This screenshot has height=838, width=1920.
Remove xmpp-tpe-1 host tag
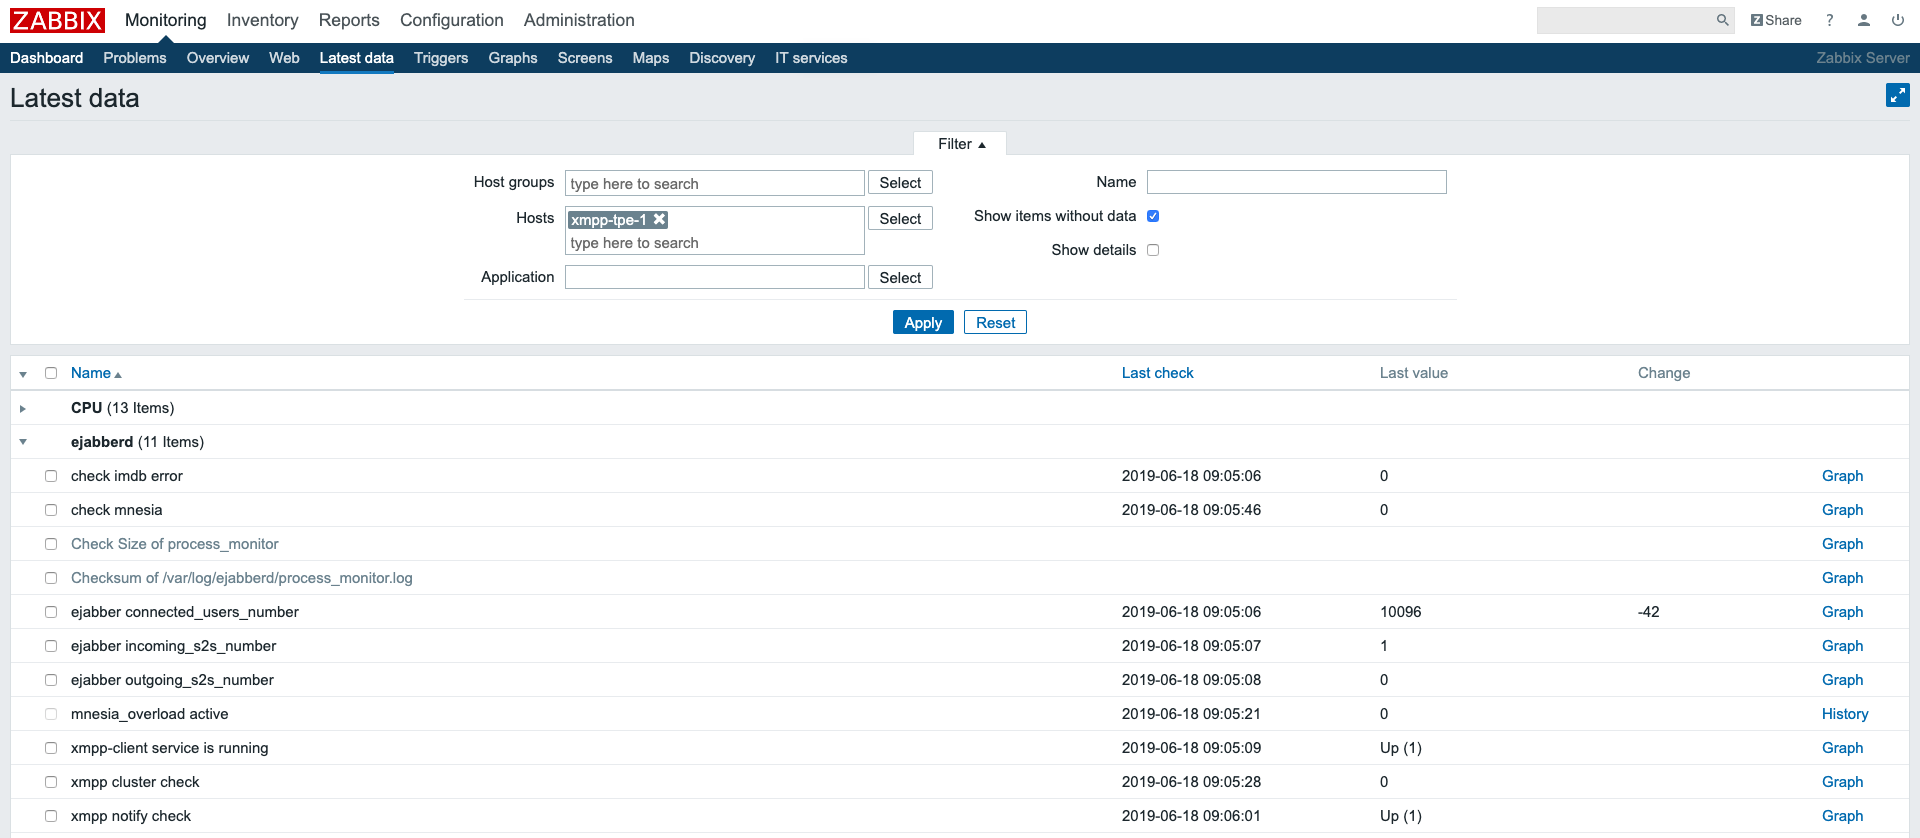[x=660, y=219]
